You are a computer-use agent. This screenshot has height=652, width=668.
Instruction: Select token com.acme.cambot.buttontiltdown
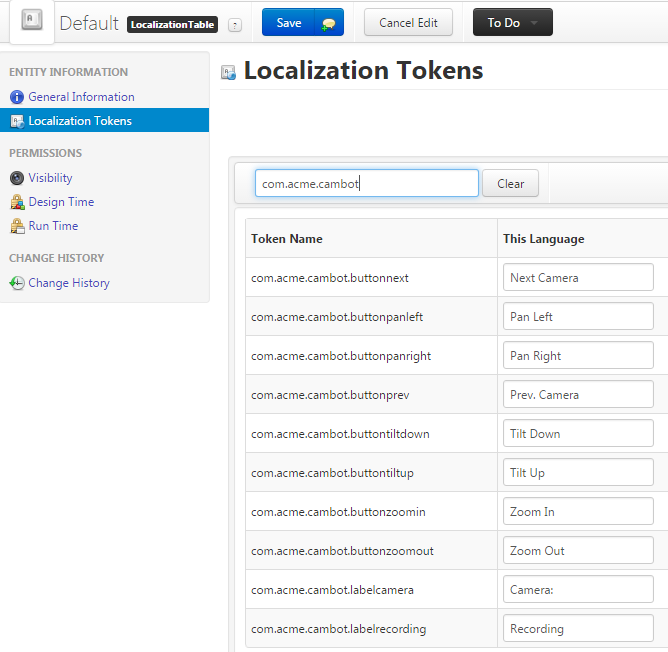340,434
